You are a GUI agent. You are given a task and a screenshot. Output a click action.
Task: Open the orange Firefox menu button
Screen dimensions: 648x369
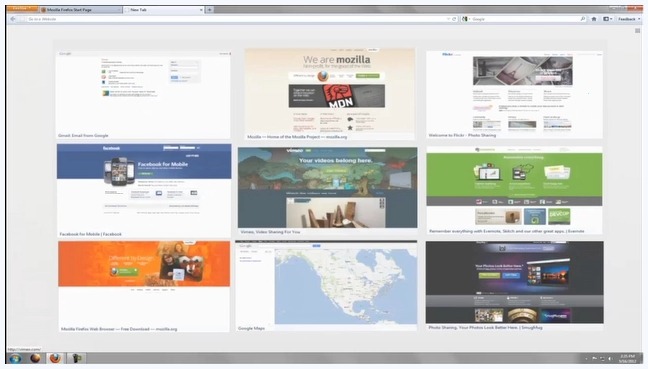point(21,8)
